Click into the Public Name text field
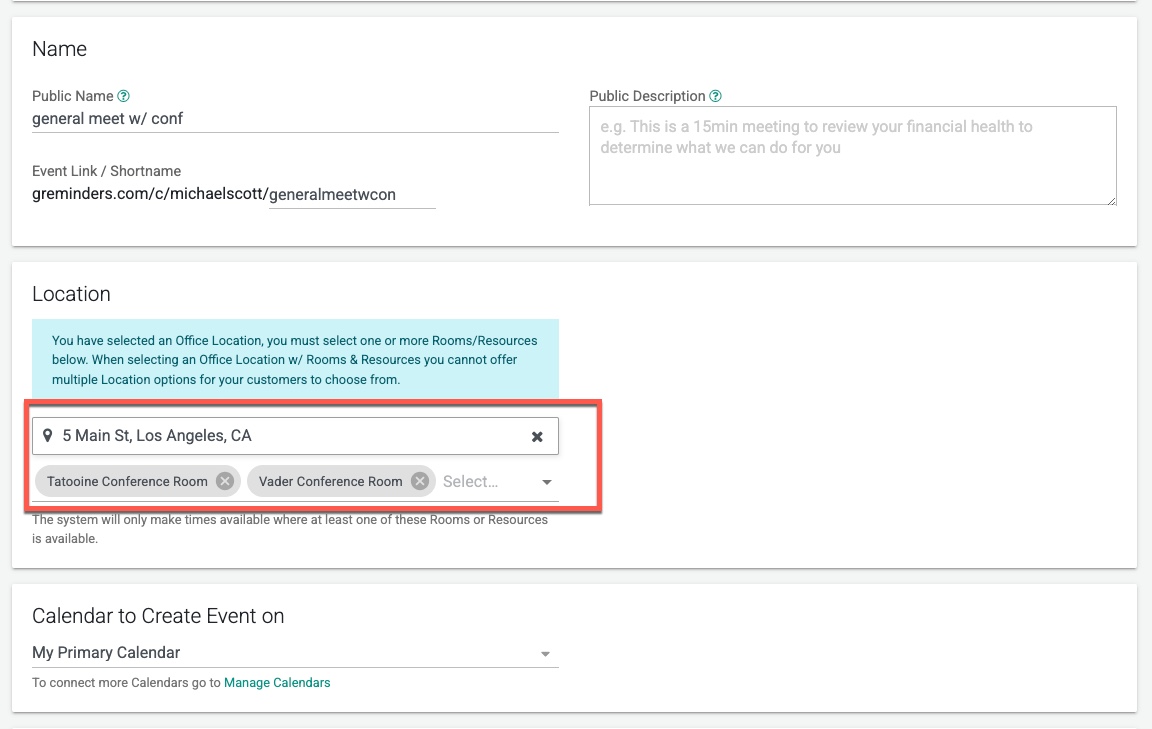 295,119
